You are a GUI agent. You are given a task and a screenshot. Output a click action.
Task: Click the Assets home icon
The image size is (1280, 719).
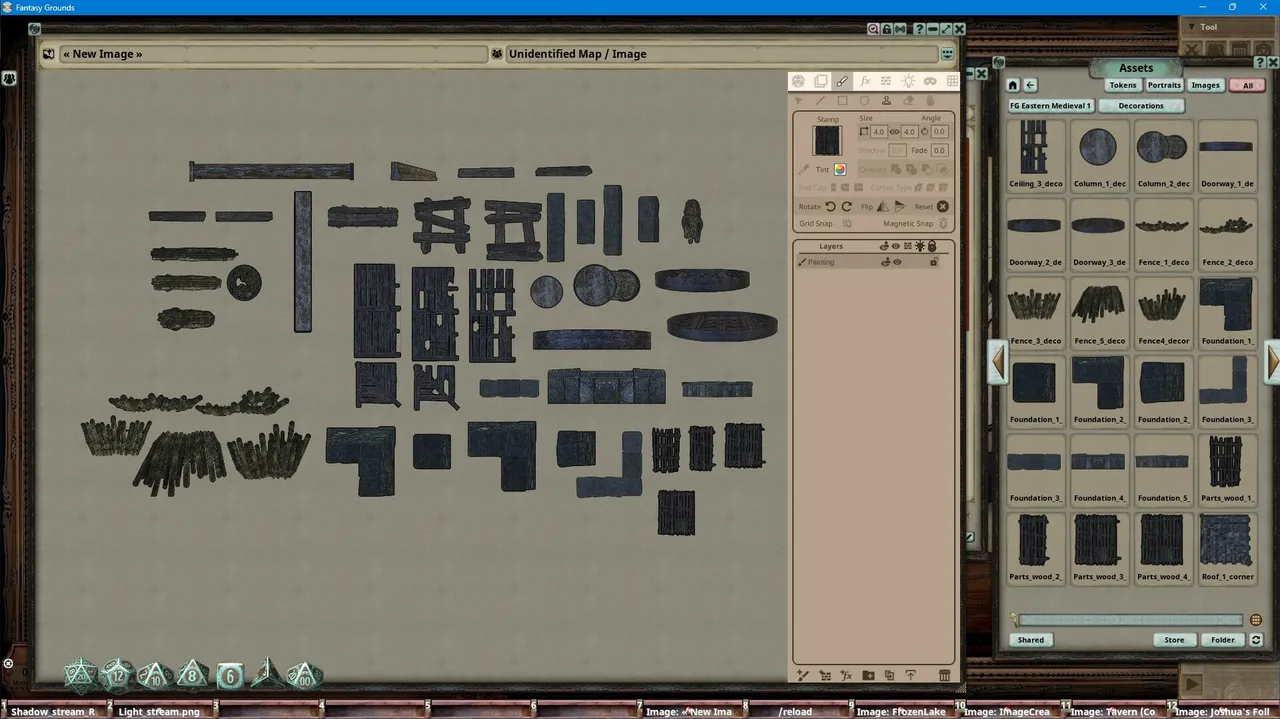(1013, 85)
